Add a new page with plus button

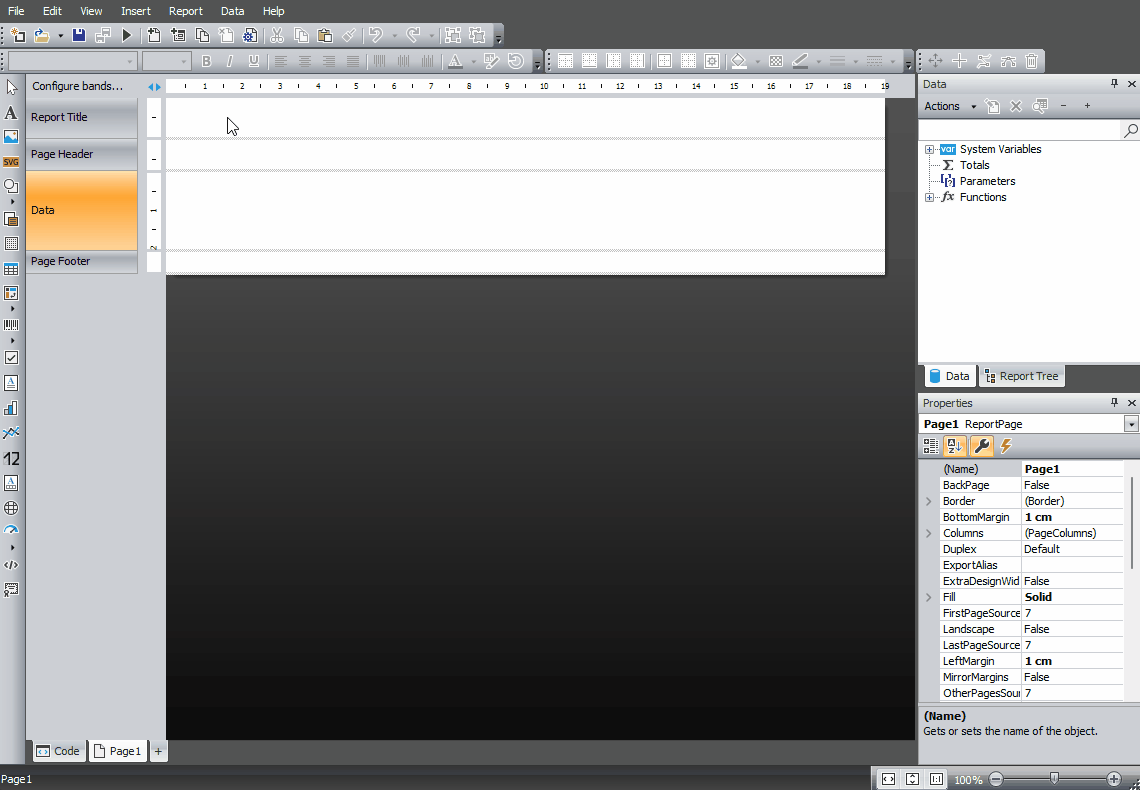click(158, 751)
